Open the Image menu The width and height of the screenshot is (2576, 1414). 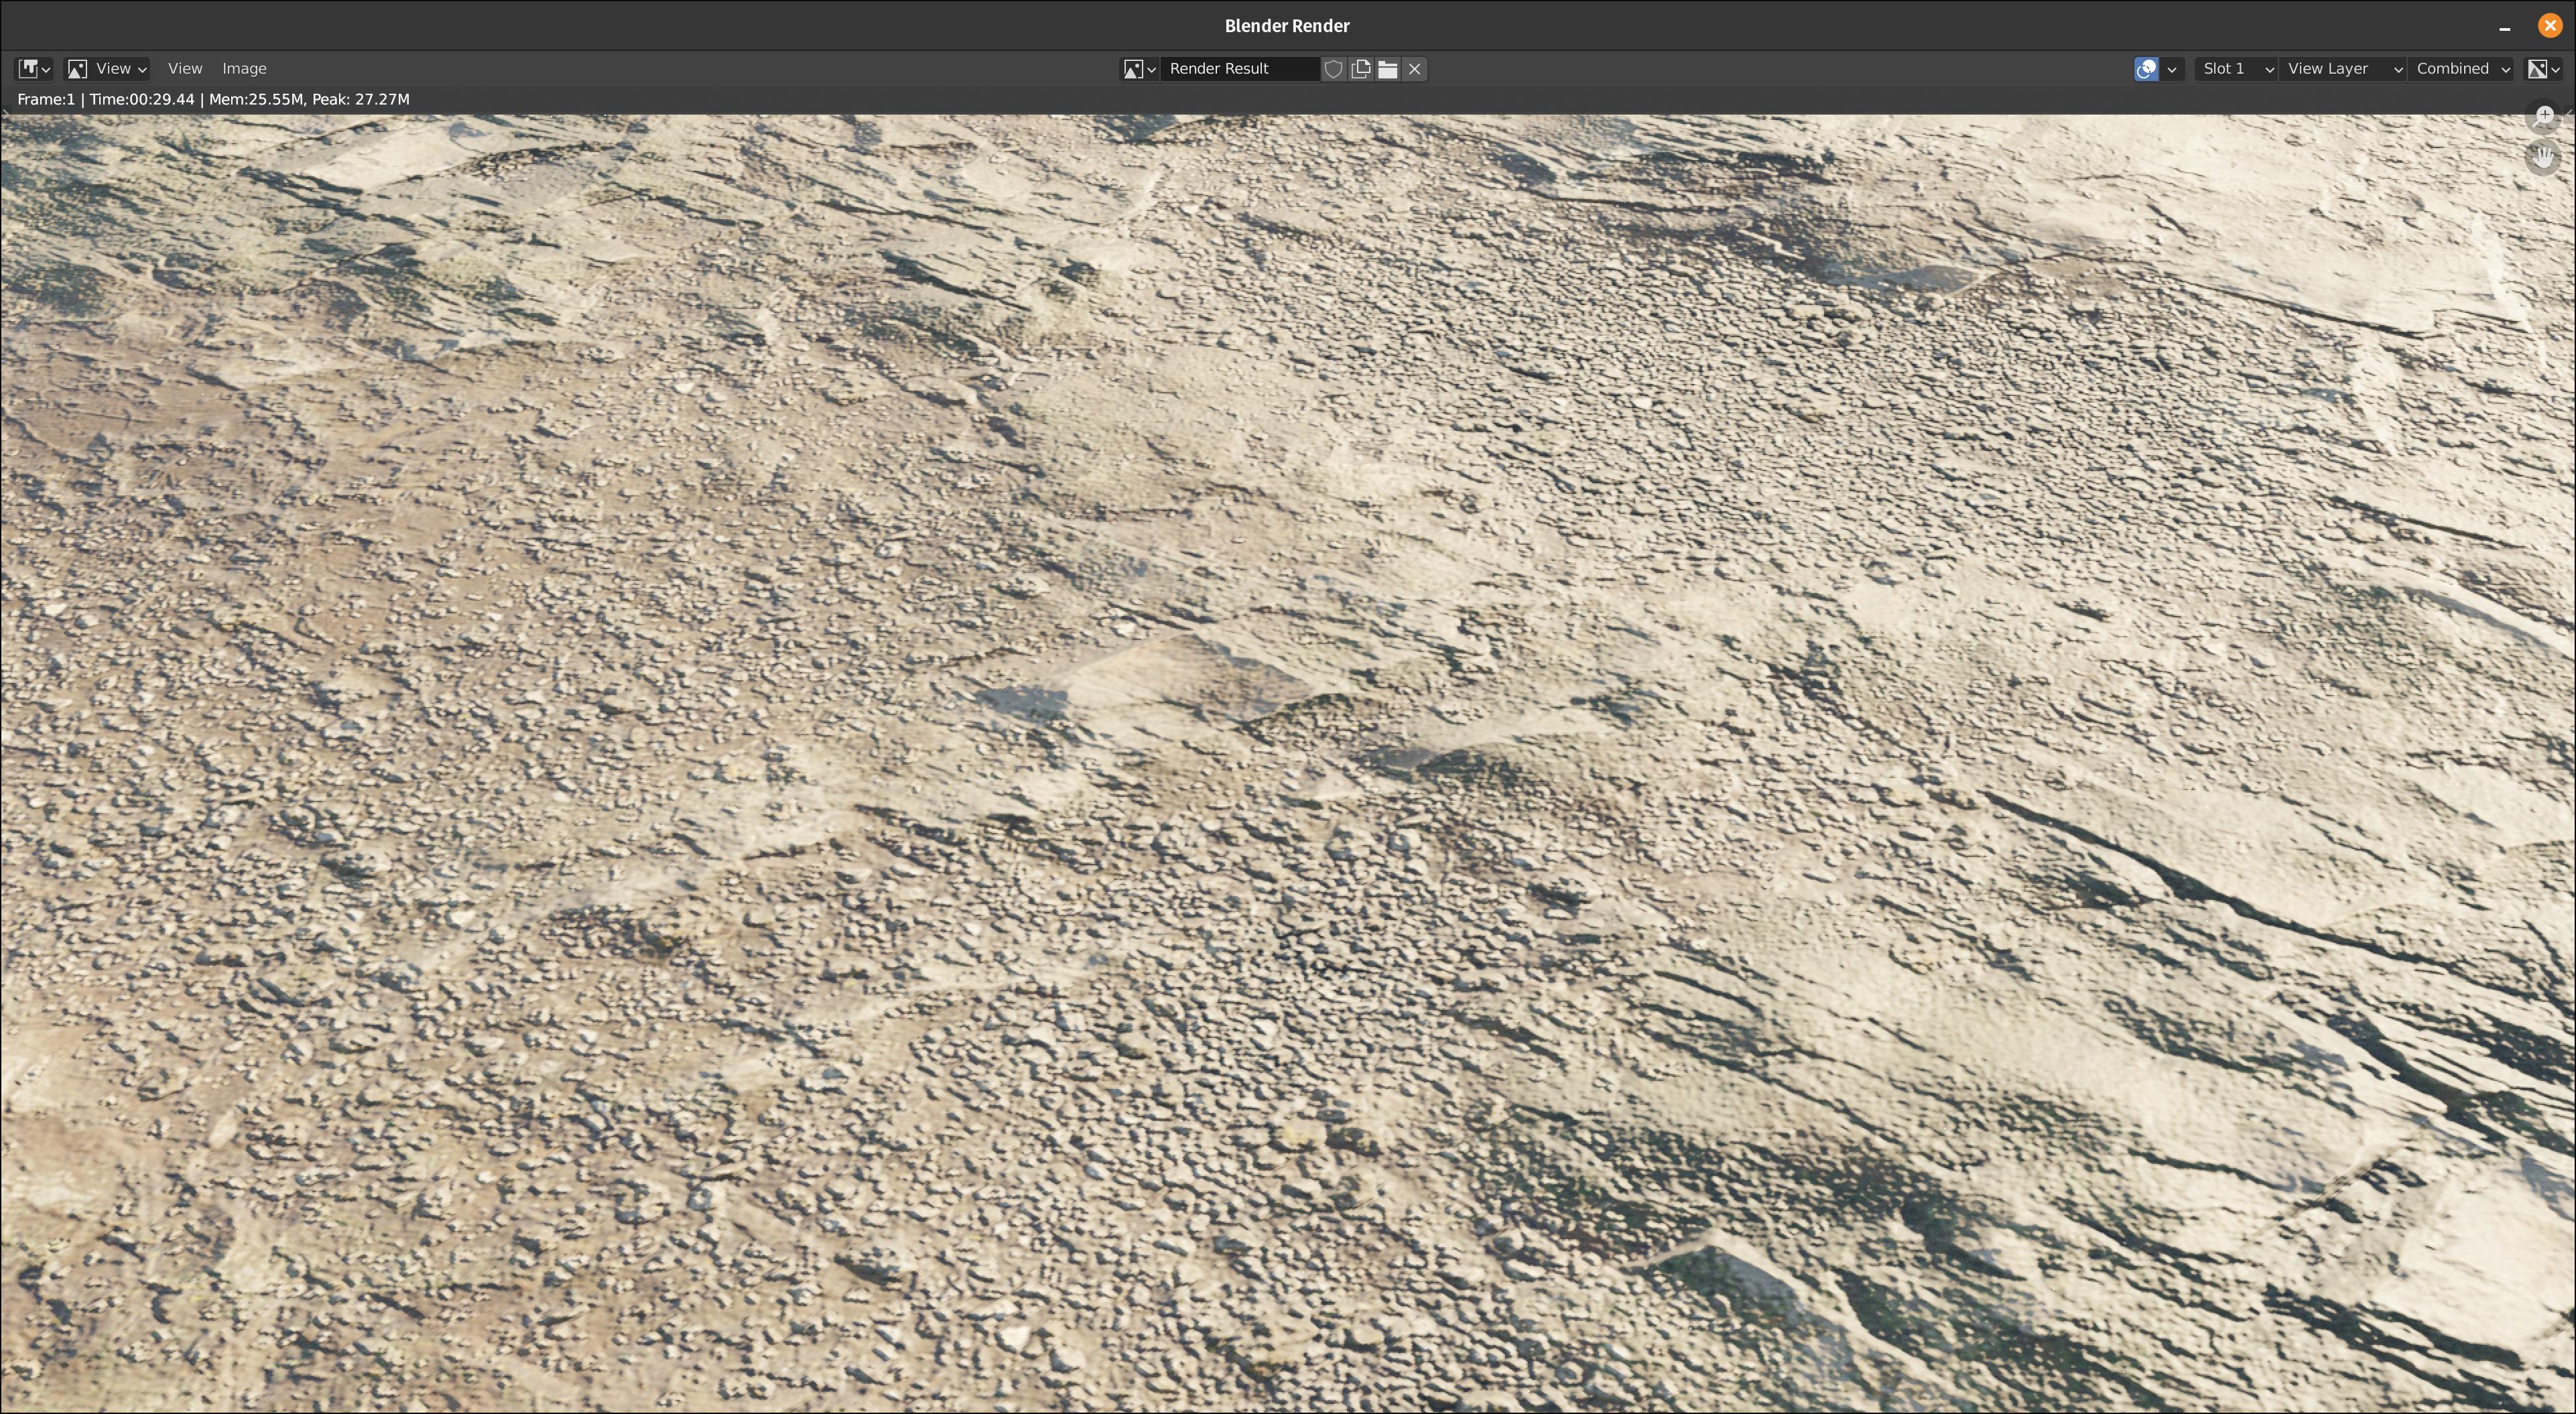tap(244, 68)
